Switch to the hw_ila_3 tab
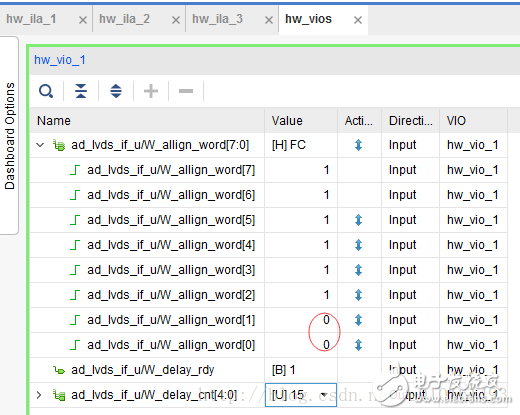The height and width of the screenshot is (415, 520). coord(217,19)
